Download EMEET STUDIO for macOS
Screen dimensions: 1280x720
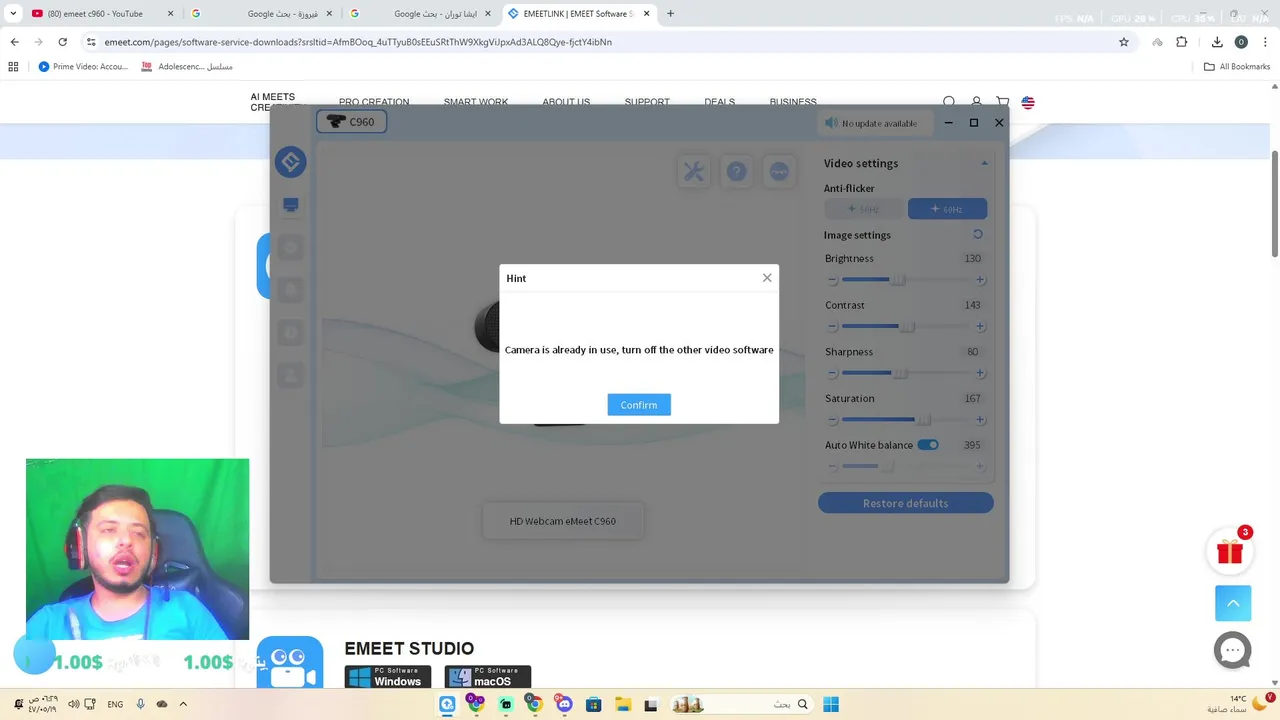click(488, 677)
